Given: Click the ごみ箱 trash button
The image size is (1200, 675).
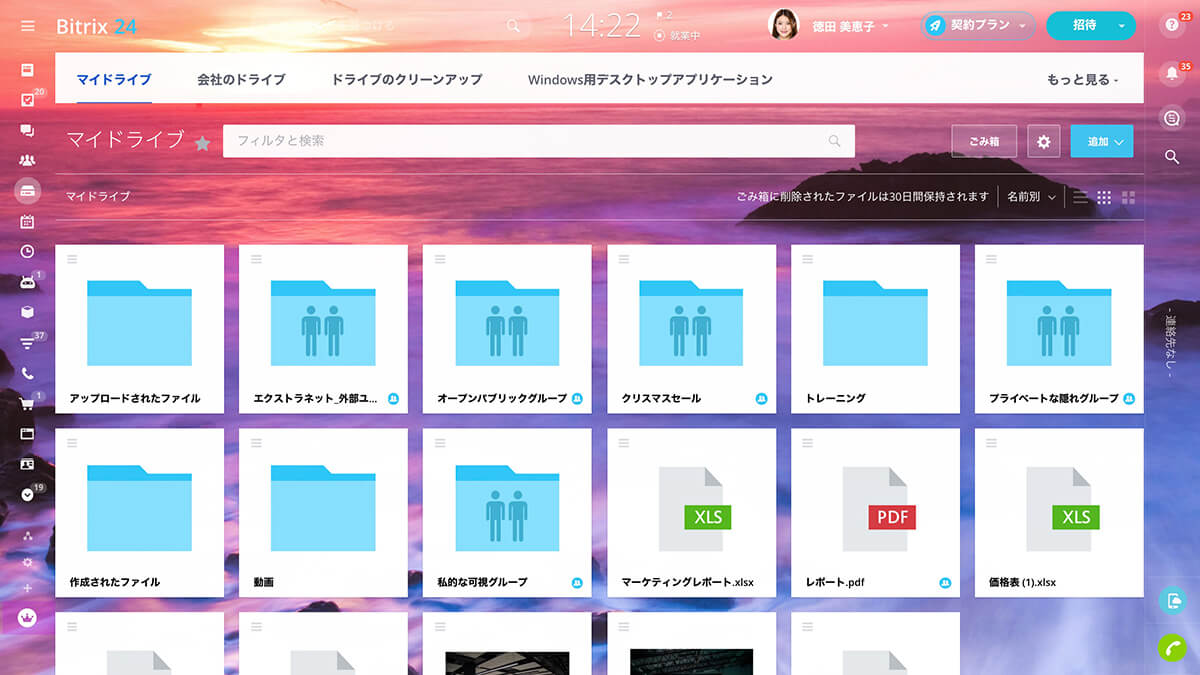Looking at the screenshot, I should click(x=985, y=141).
